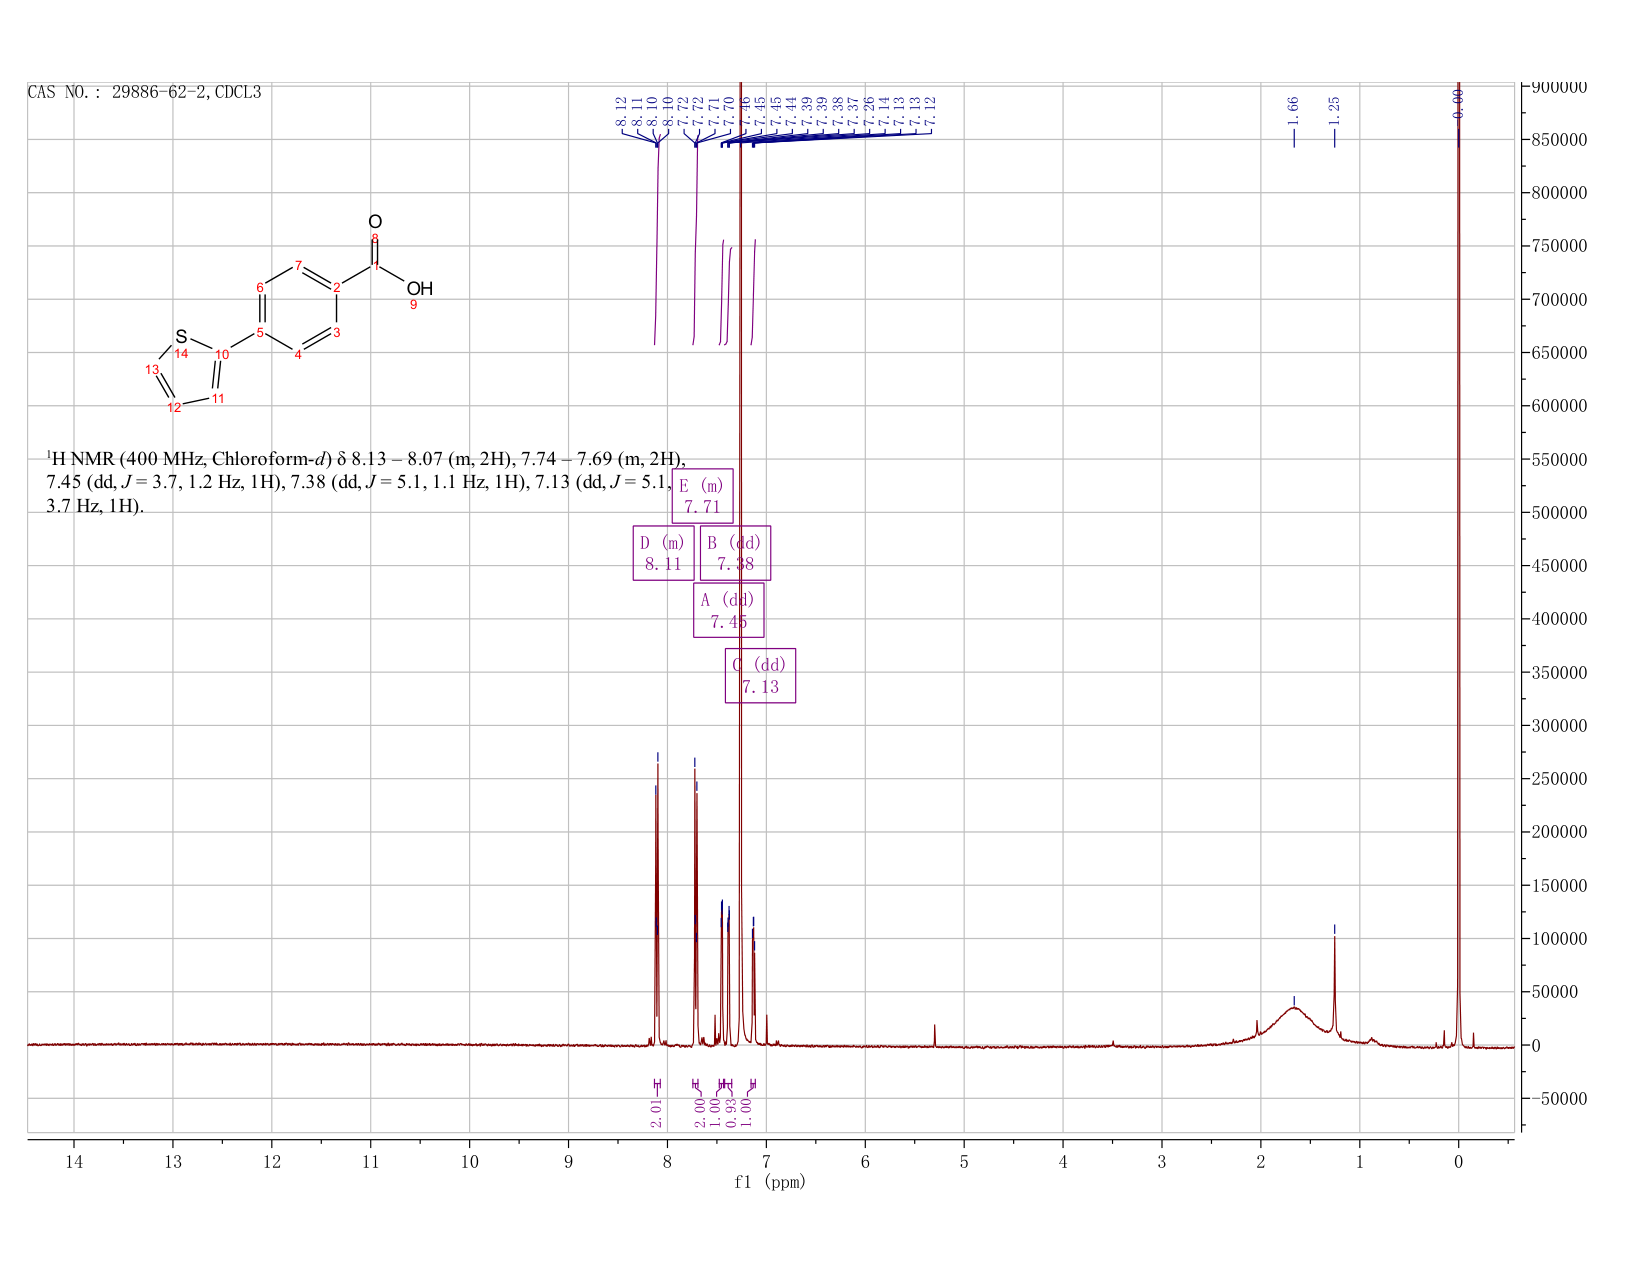This screenshot has width=1650, height=1275.
Task: Click the sulfur atom S in the structure
Action: (x=181, y=337)
